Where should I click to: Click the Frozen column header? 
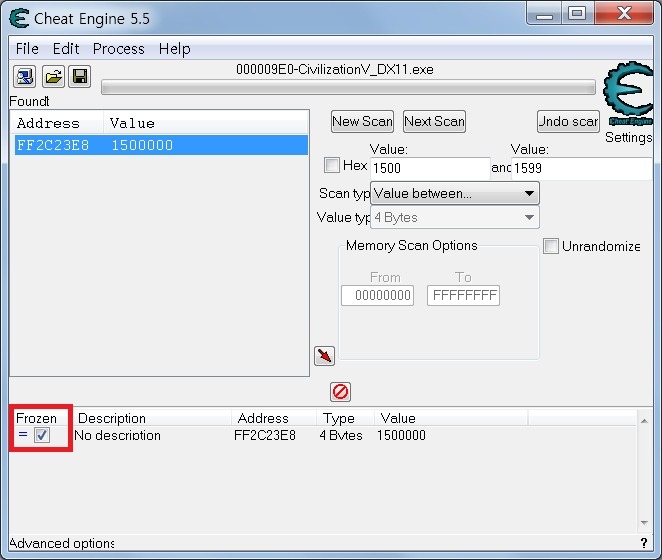36,418
